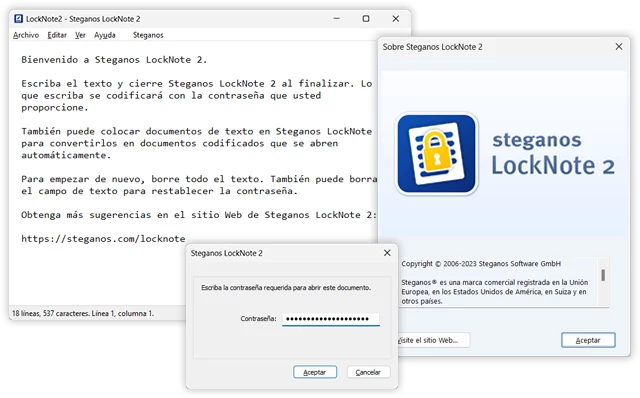Click the https://steganos.com/locknote URL text

pyautogui.click(x=103, y=239)
